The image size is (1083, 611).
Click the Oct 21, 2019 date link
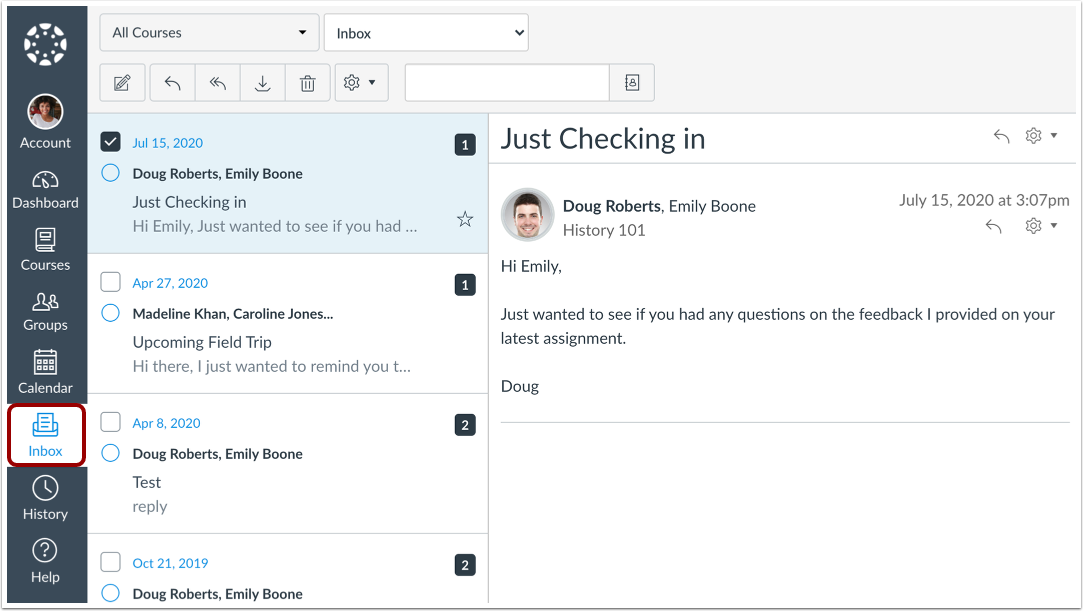pyautogui.click(x=170, y=563)
